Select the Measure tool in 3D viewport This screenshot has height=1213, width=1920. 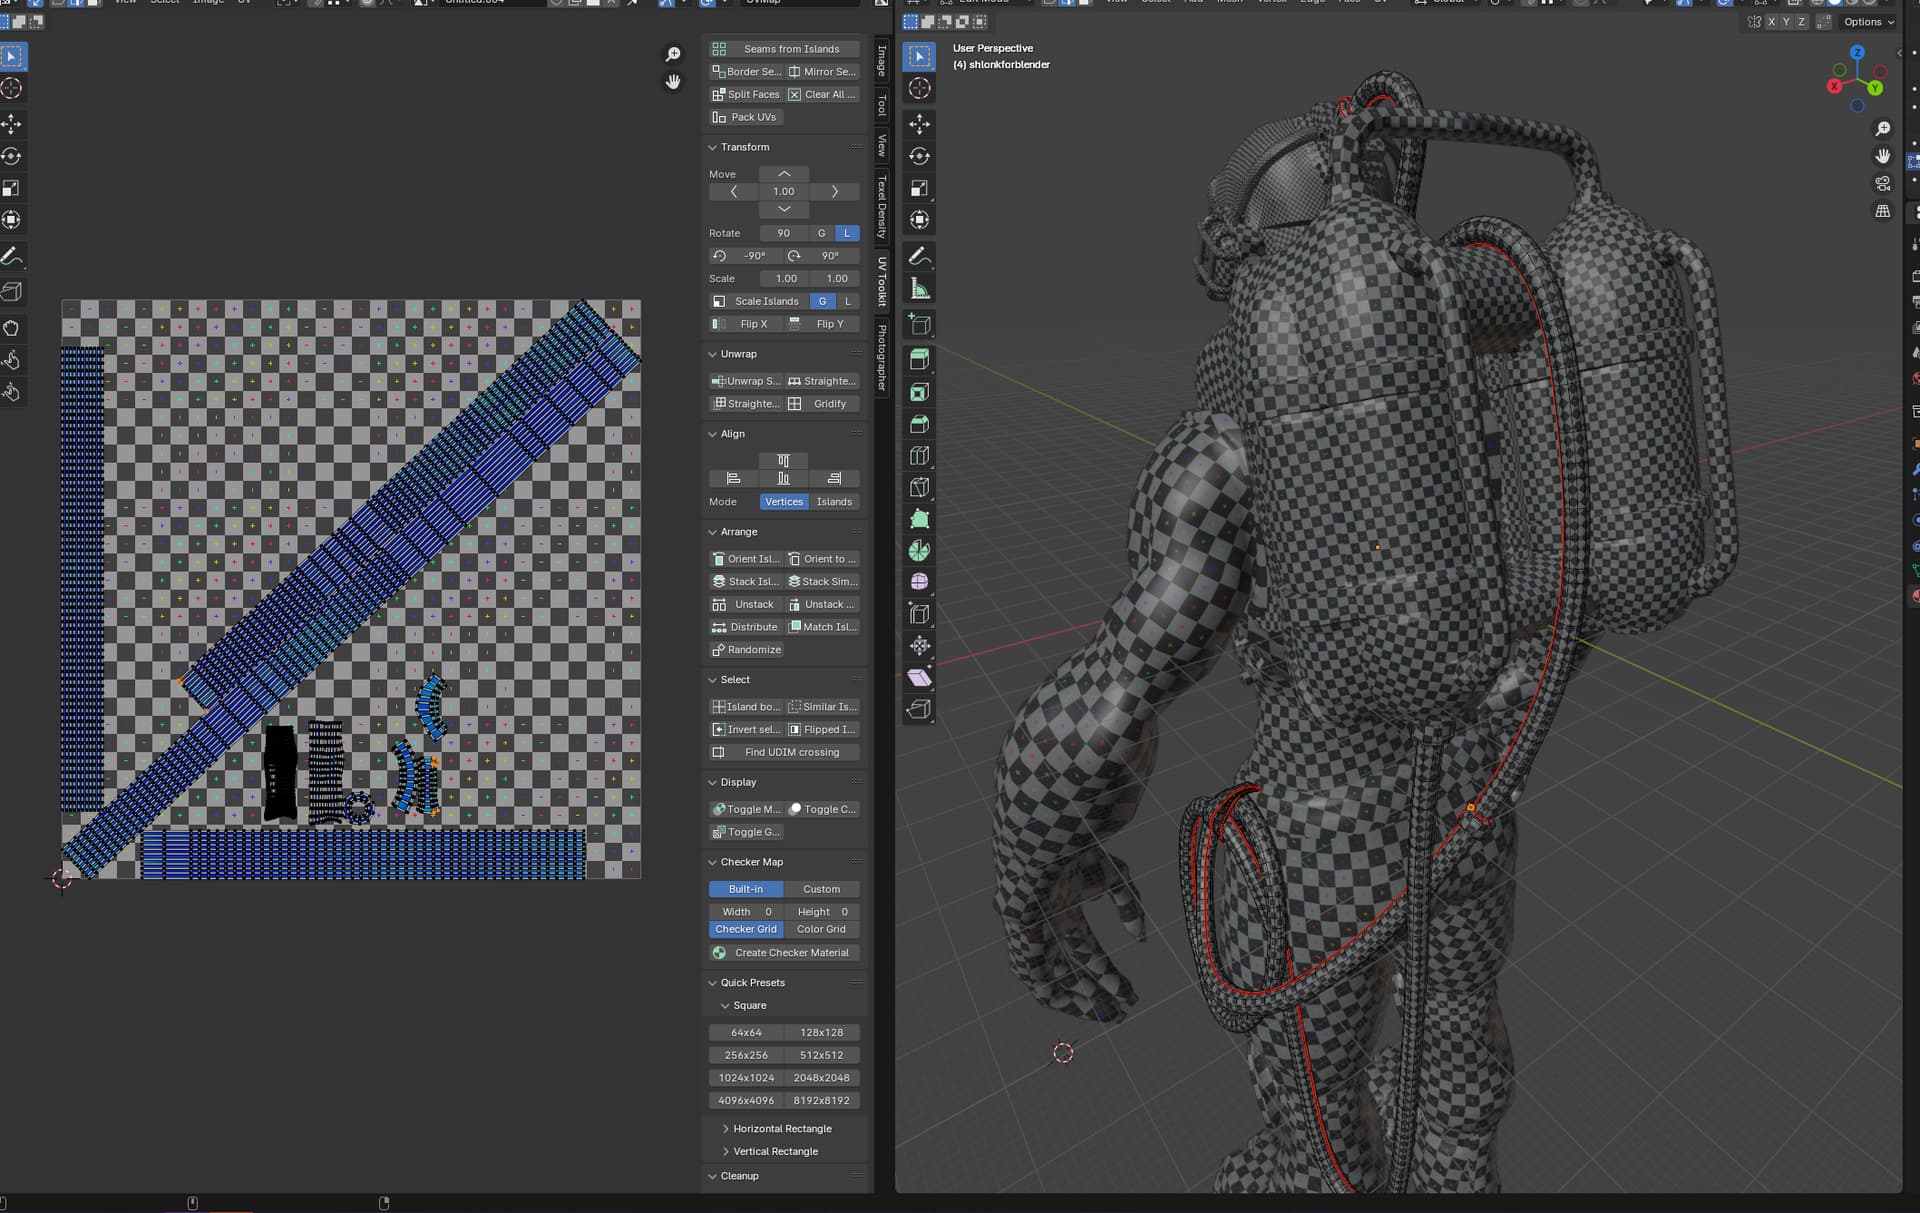(919, 290)
